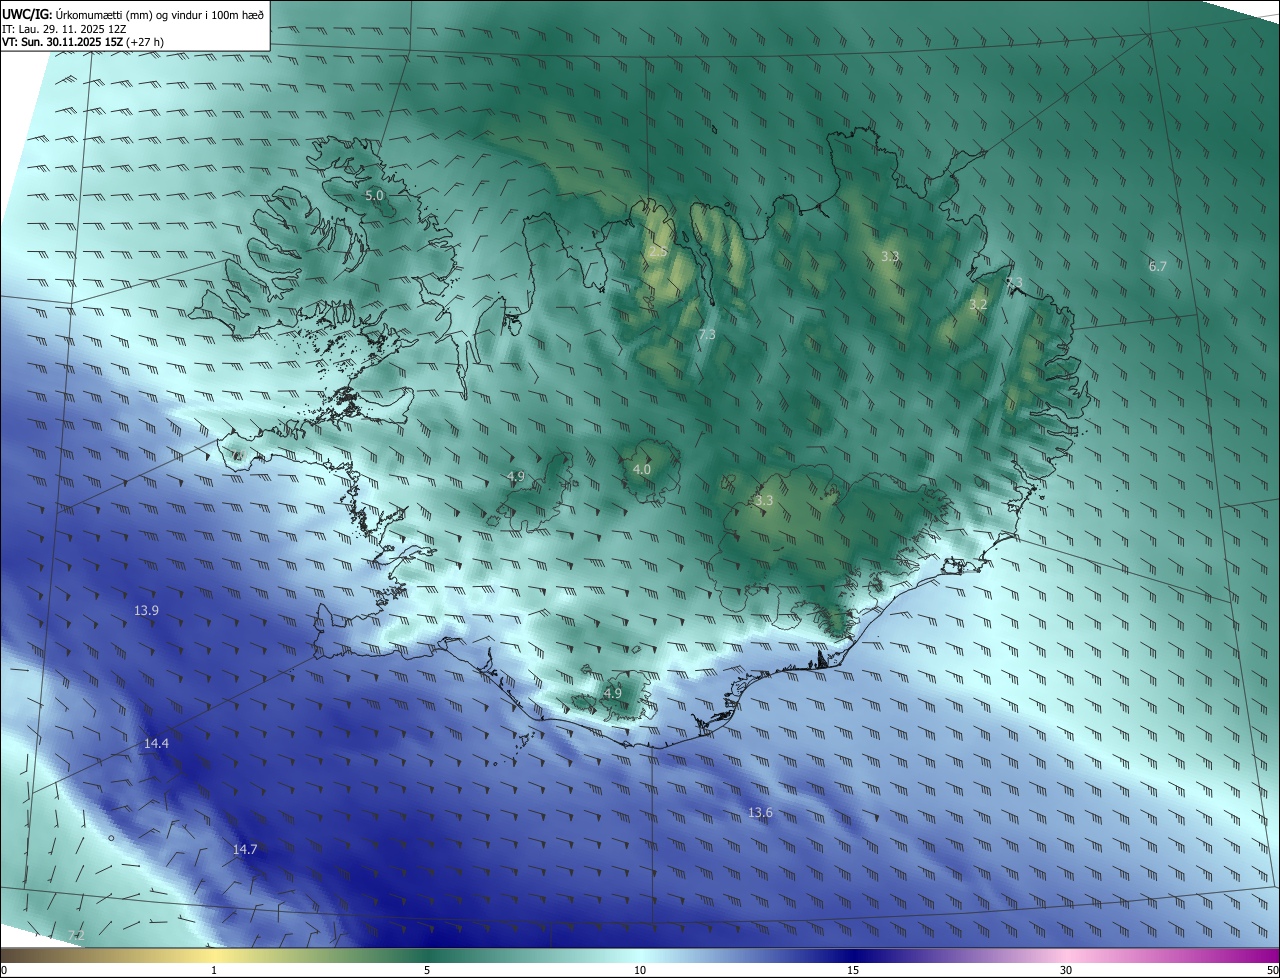1280x978 pixels.
Task: Select the "30" tick on the colour scale
Action: [x=1066, y=971]
